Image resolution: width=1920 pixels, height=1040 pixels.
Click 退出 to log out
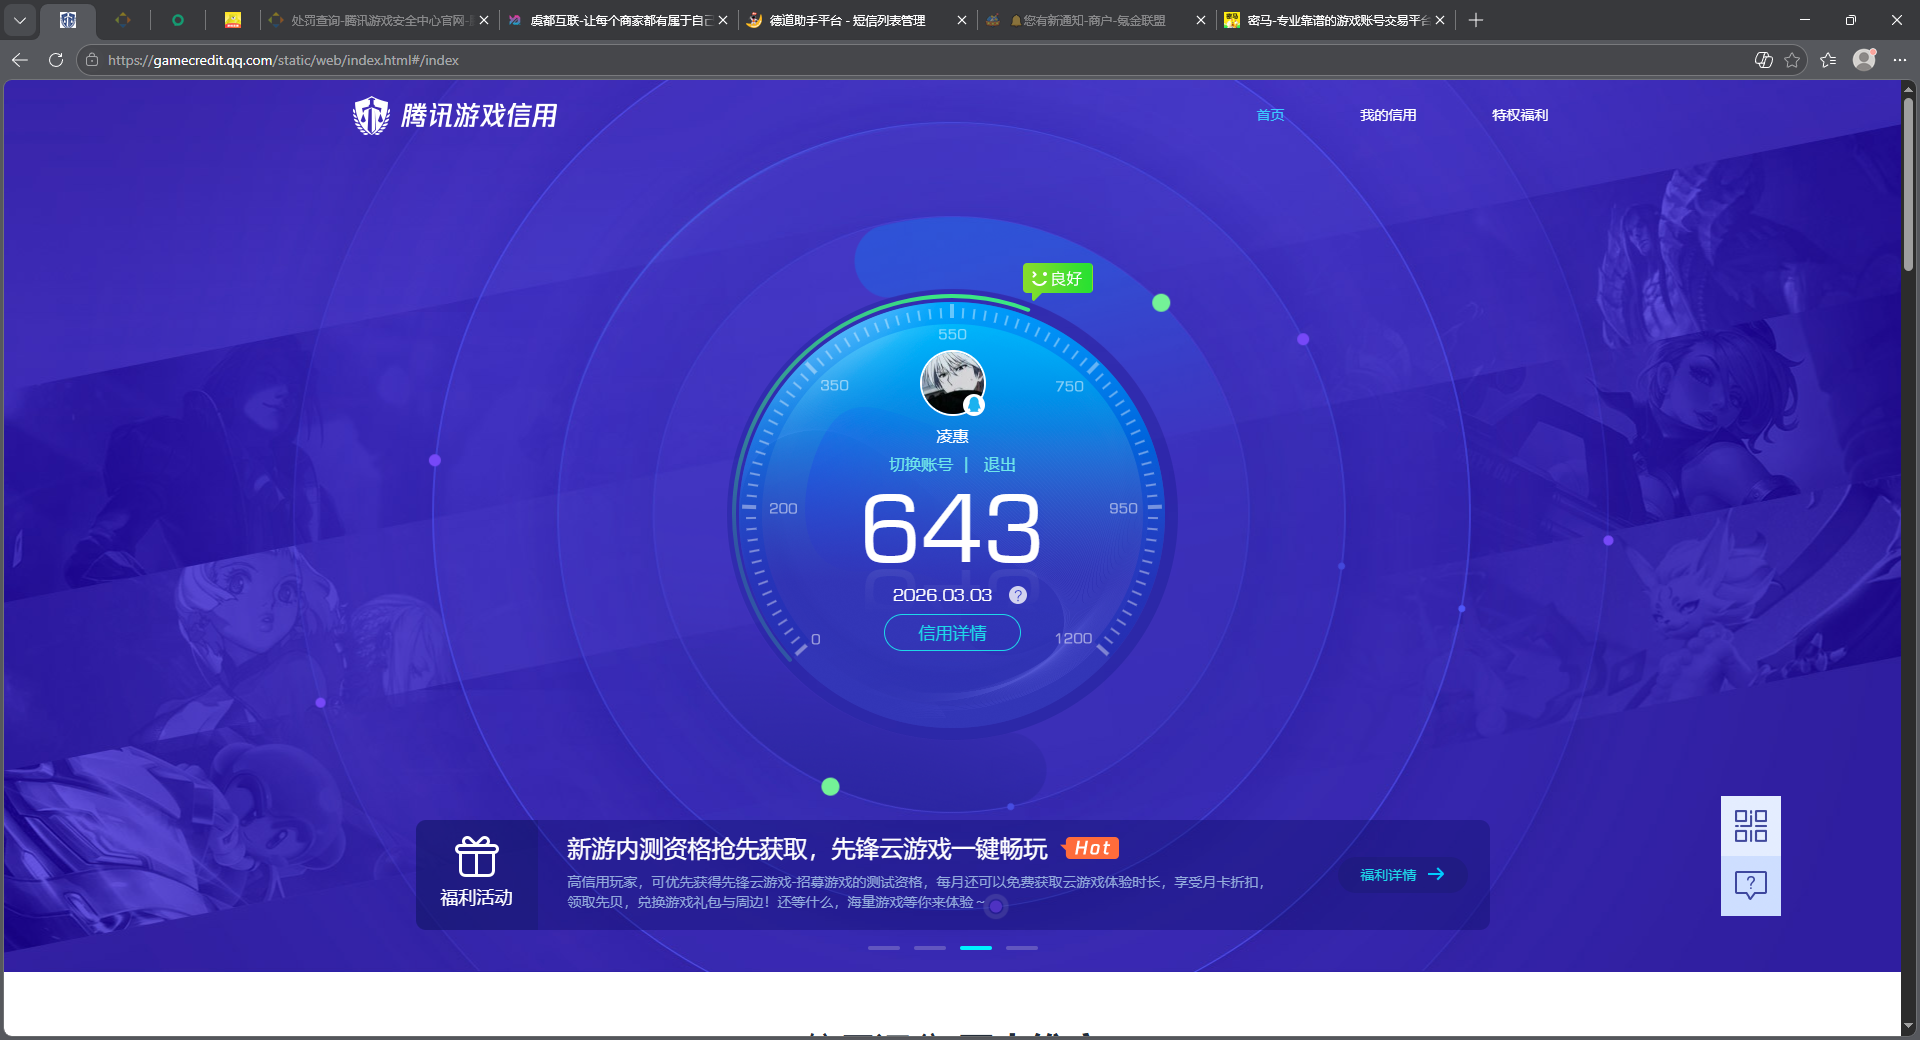[1001, 464]
